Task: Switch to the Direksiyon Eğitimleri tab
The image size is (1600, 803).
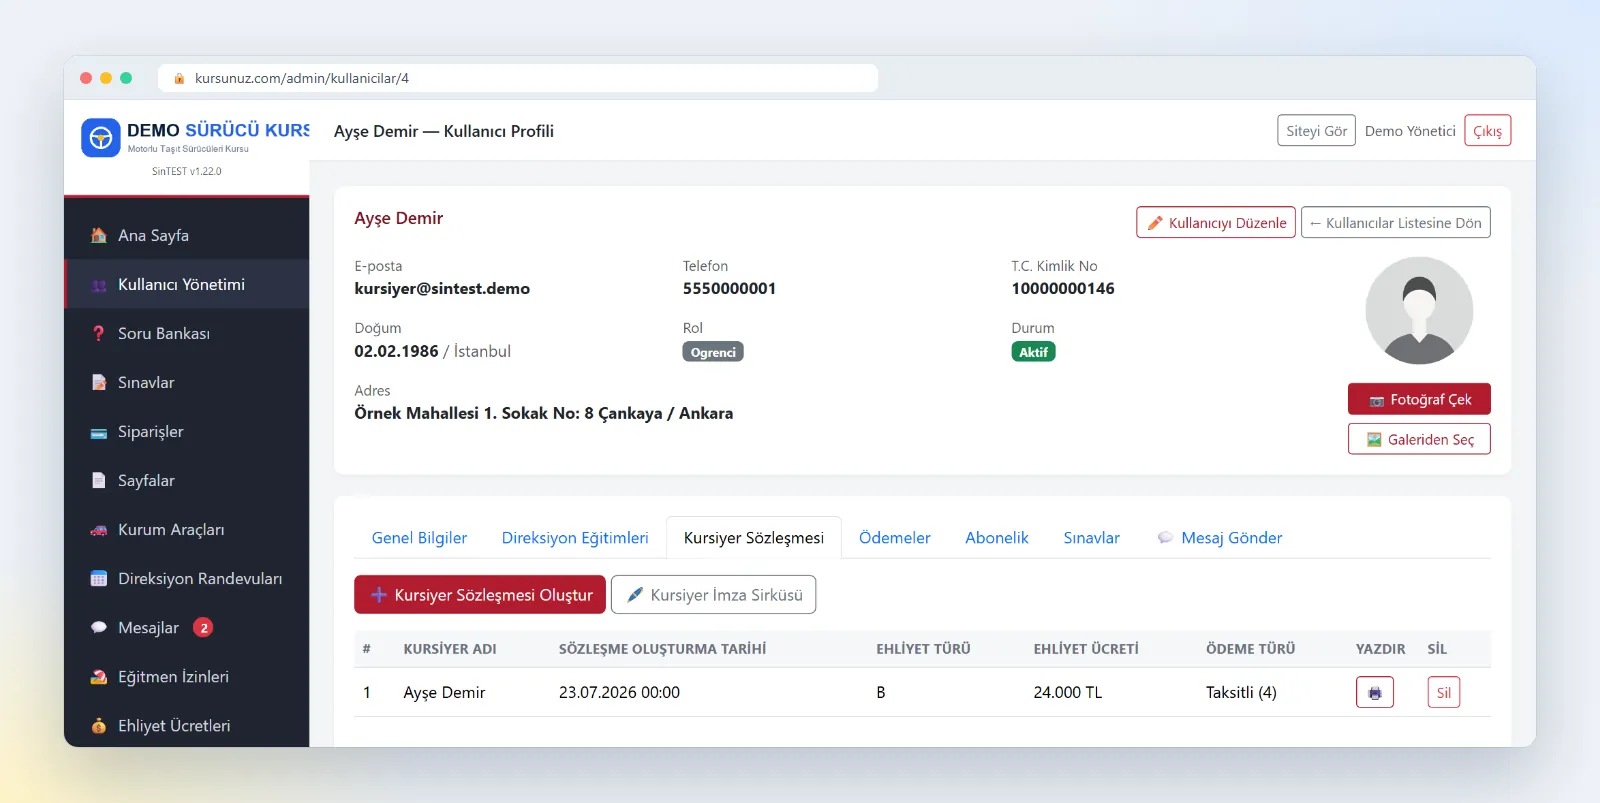Action: (575, 538)
